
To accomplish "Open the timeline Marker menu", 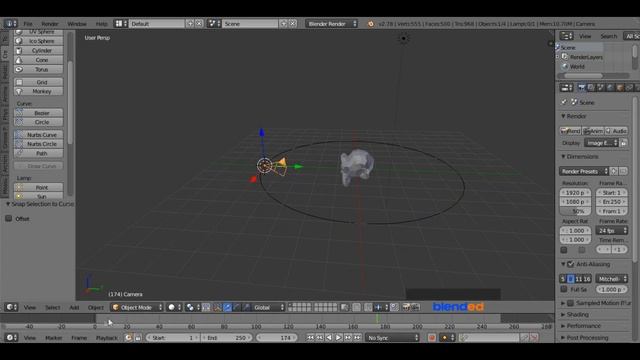I will pyautogui.click(x=53, y=338).
